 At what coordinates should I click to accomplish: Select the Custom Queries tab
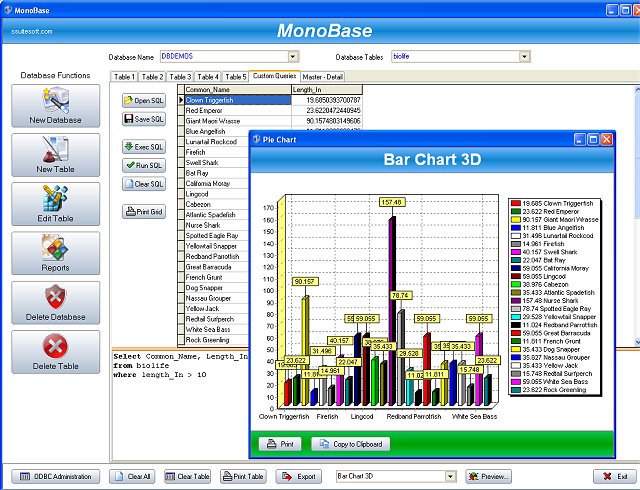coord(274,76)
